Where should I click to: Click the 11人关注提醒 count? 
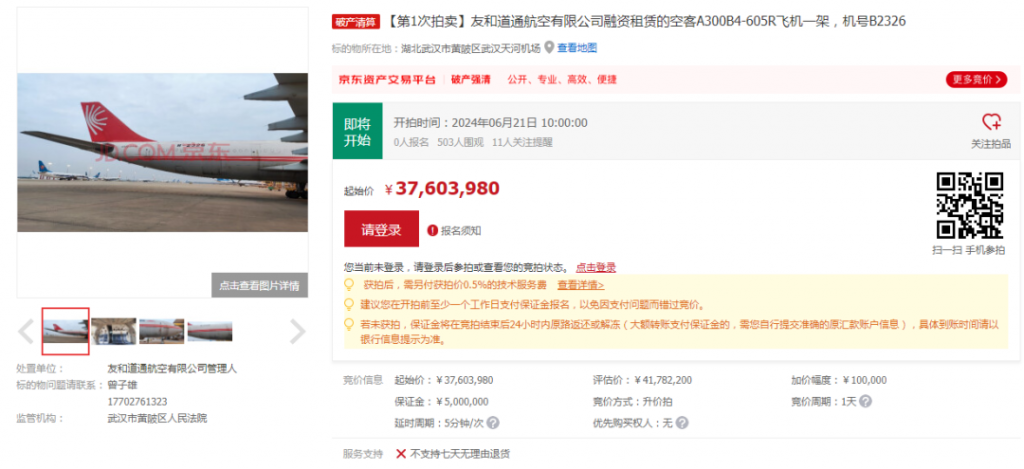pyautogui.click(x=522, y=142)
